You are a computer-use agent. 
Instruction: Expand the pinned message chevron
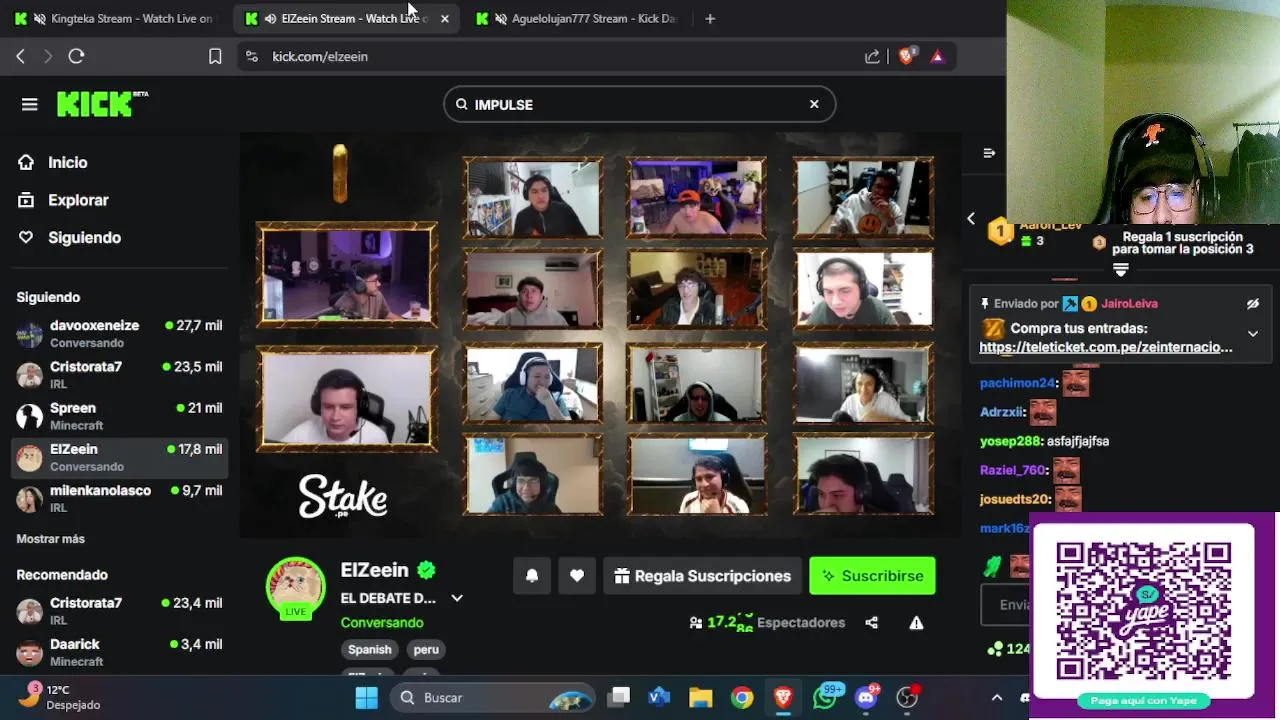pos(1253,333)
